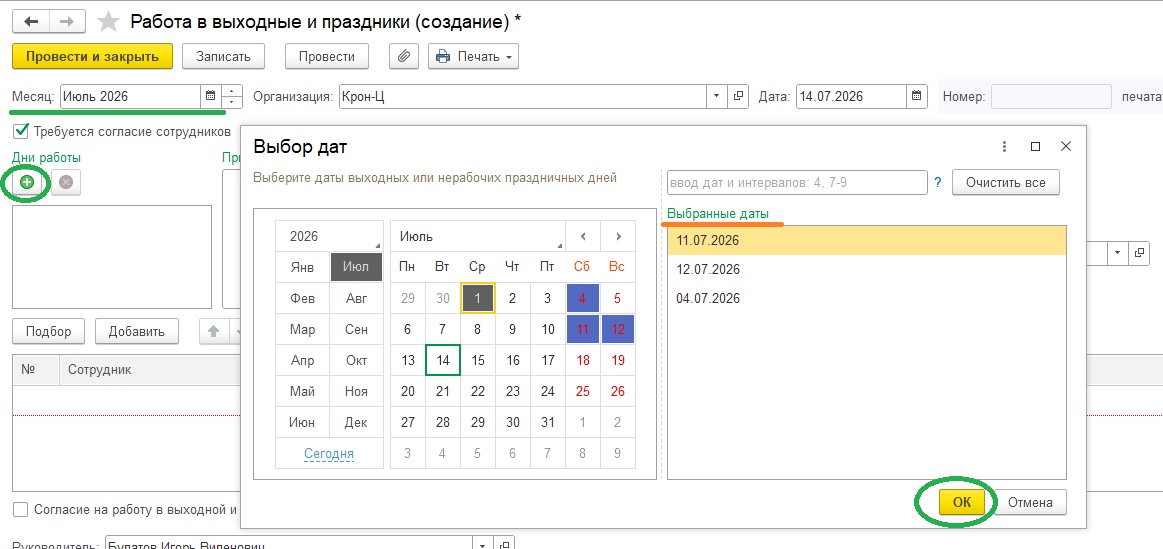This screenshot has width=1163, height=549.
Task: Click Friday 31 in July calendar
Action: coord(547,423)
